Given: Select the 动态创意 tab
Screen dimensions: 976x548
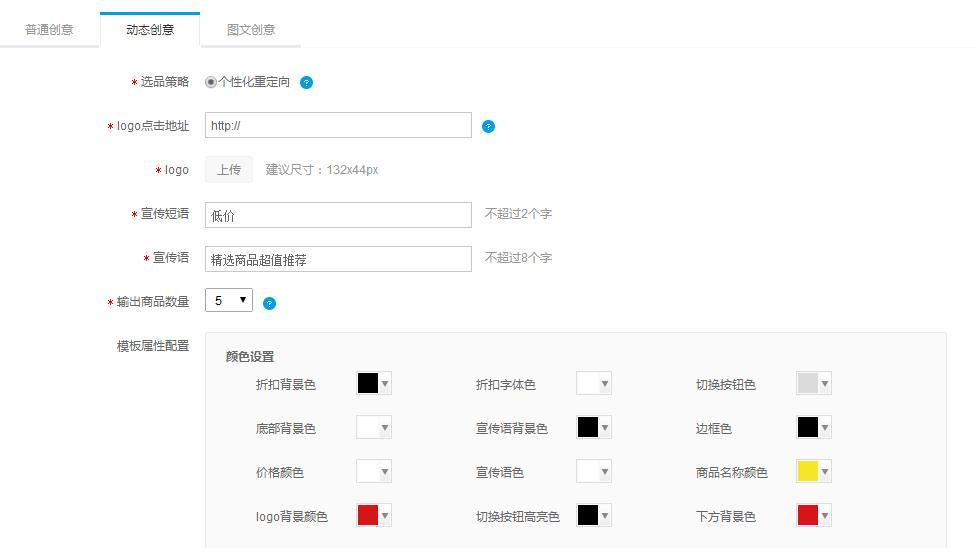Looking at the screenshot, I should tap(150, 30).
